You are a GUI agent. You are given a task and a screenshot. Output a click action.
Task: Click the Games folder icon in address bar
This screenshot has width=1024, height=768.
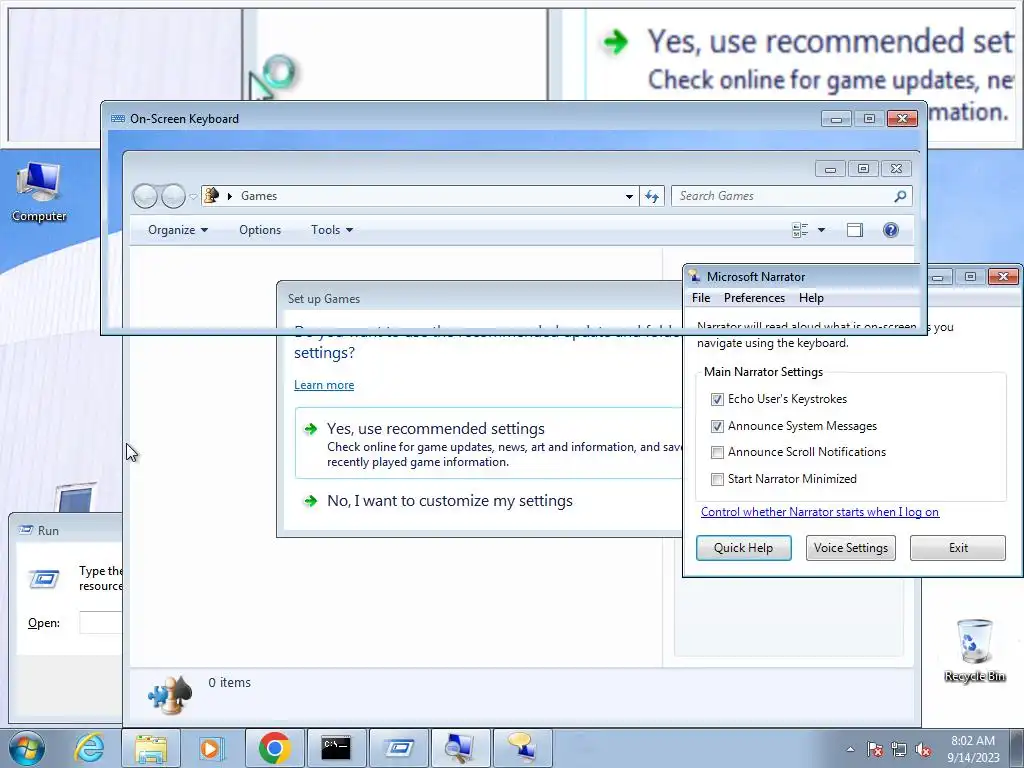click(x=212, y=195)
